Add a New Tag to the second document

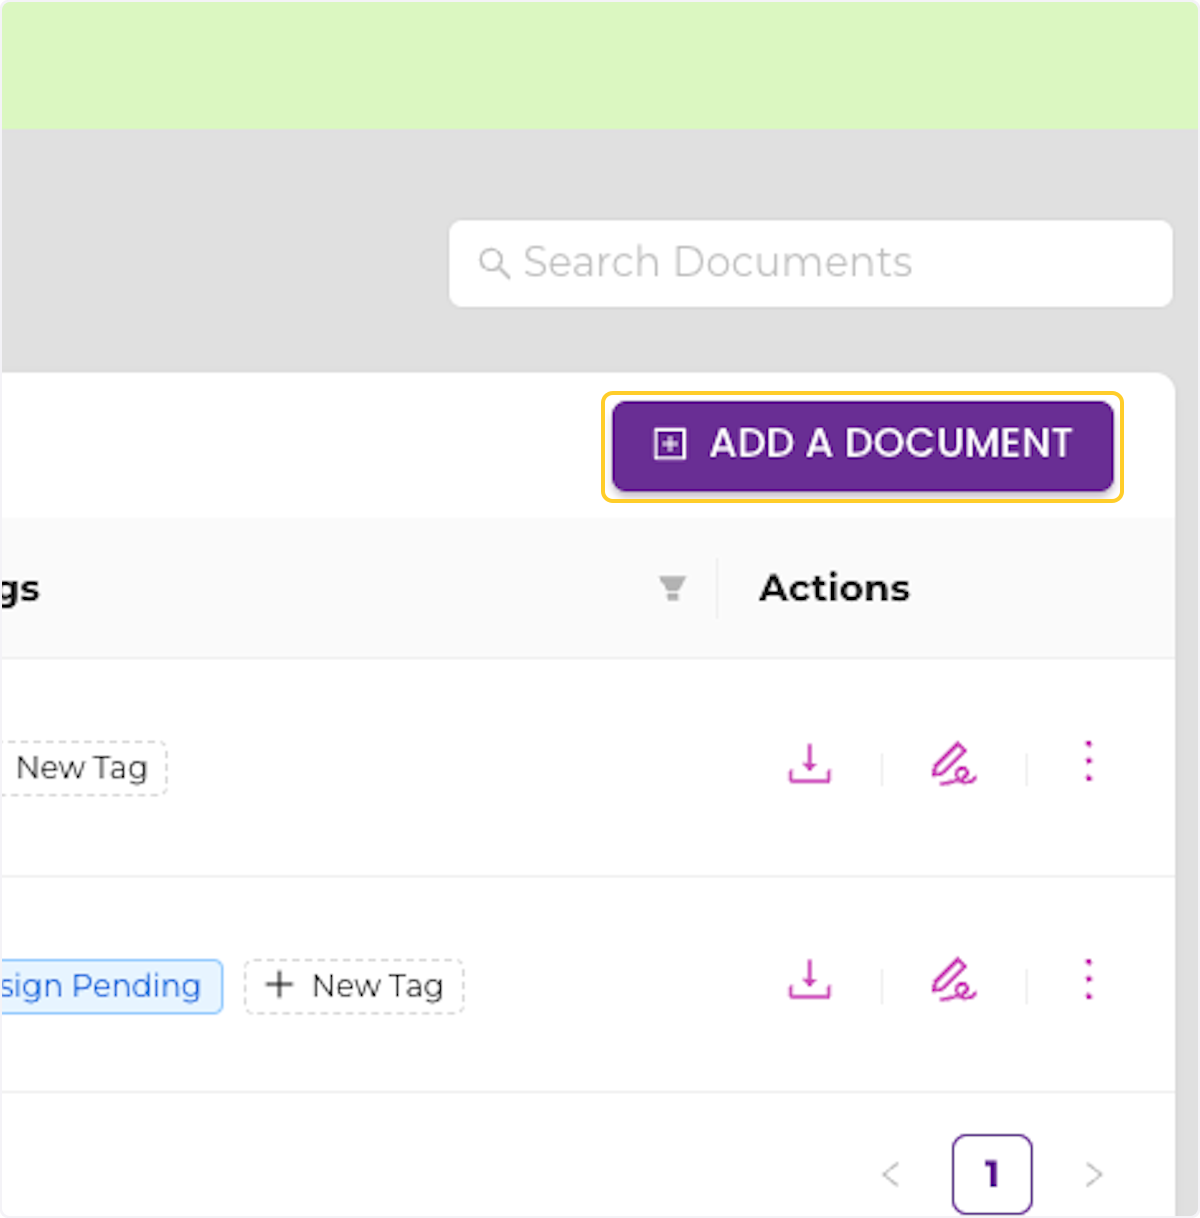[354, 986]
